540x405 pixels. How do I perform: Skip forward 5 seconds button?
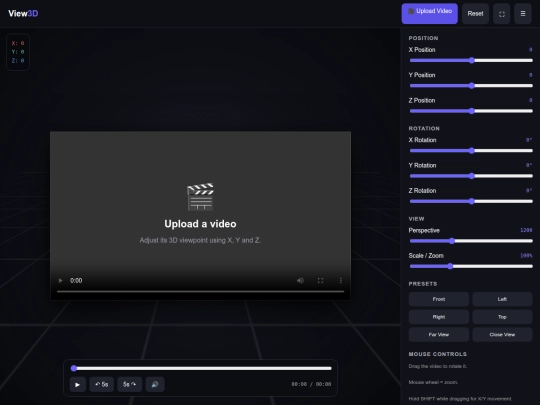coord(129,384)
